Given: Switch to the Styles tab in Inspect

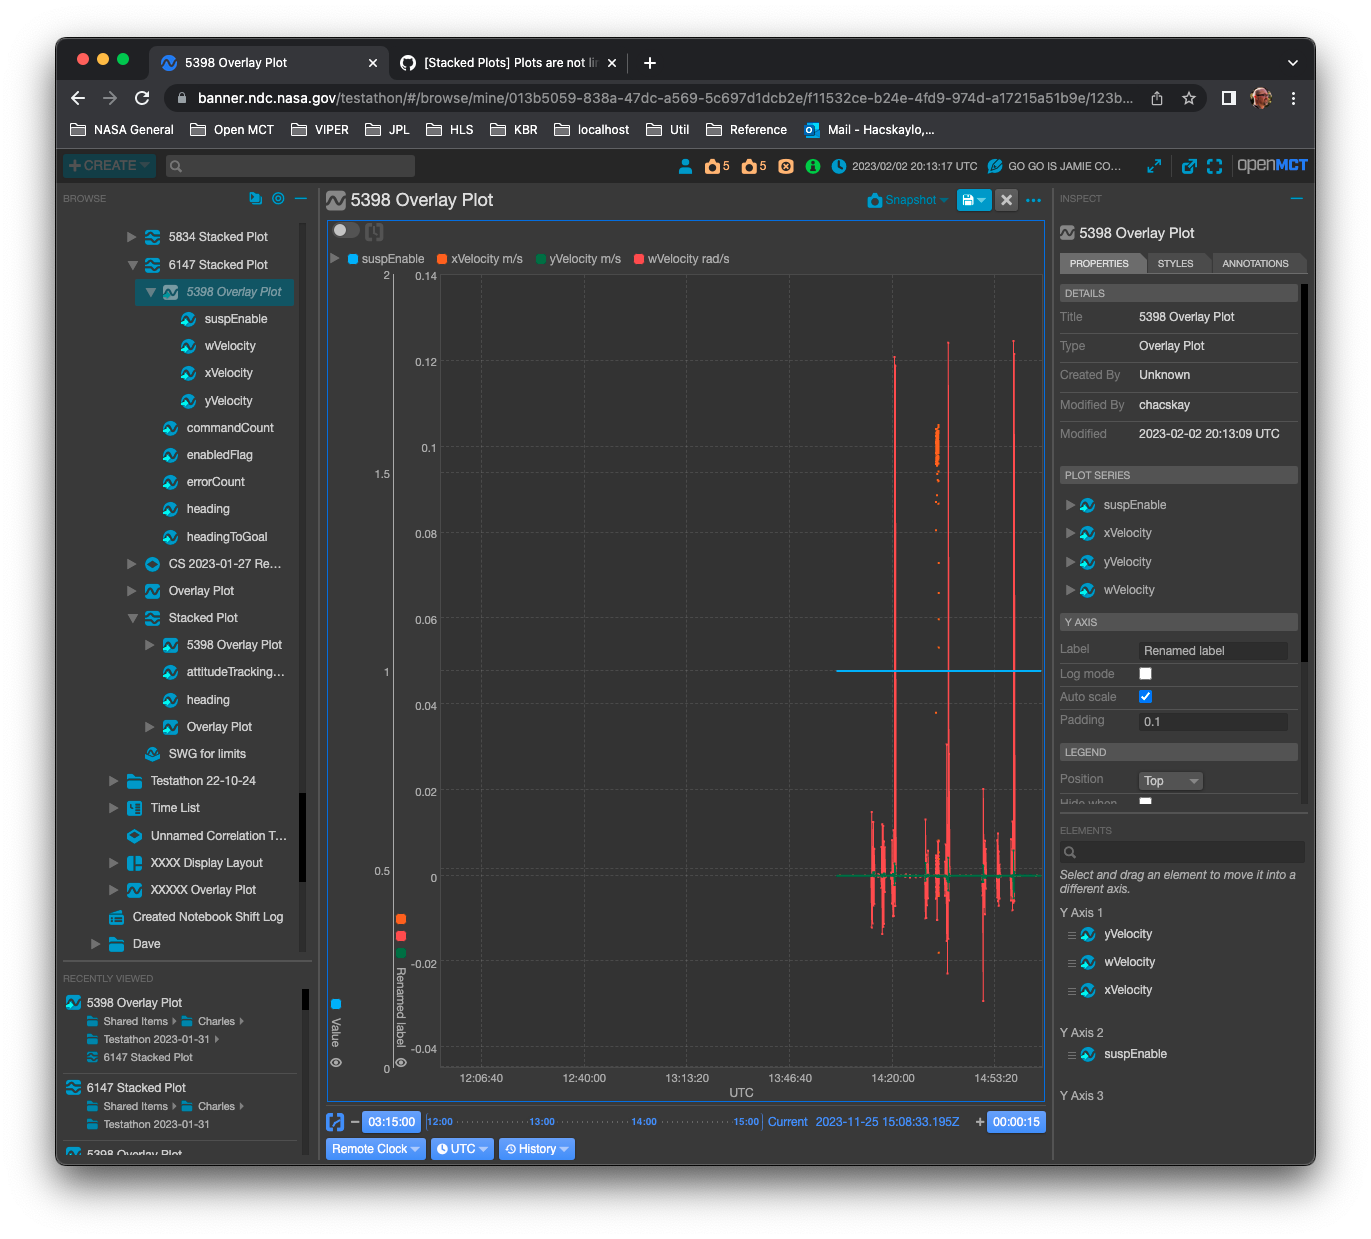Looking at the screenshot, I should tap(1177, 263).
